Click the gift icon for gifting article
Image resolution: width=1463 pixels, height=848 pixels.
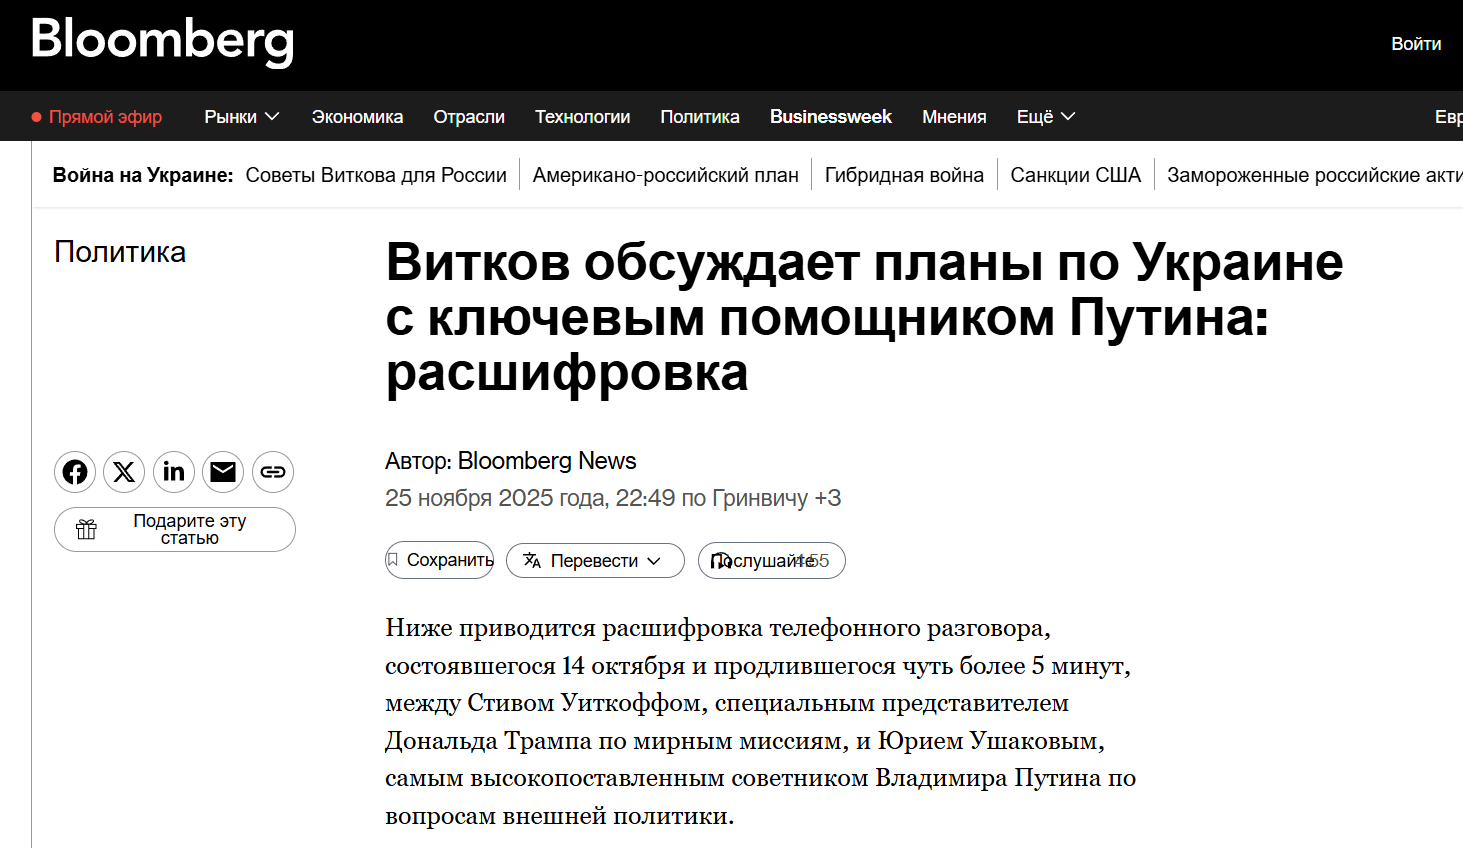coord(87,529)
